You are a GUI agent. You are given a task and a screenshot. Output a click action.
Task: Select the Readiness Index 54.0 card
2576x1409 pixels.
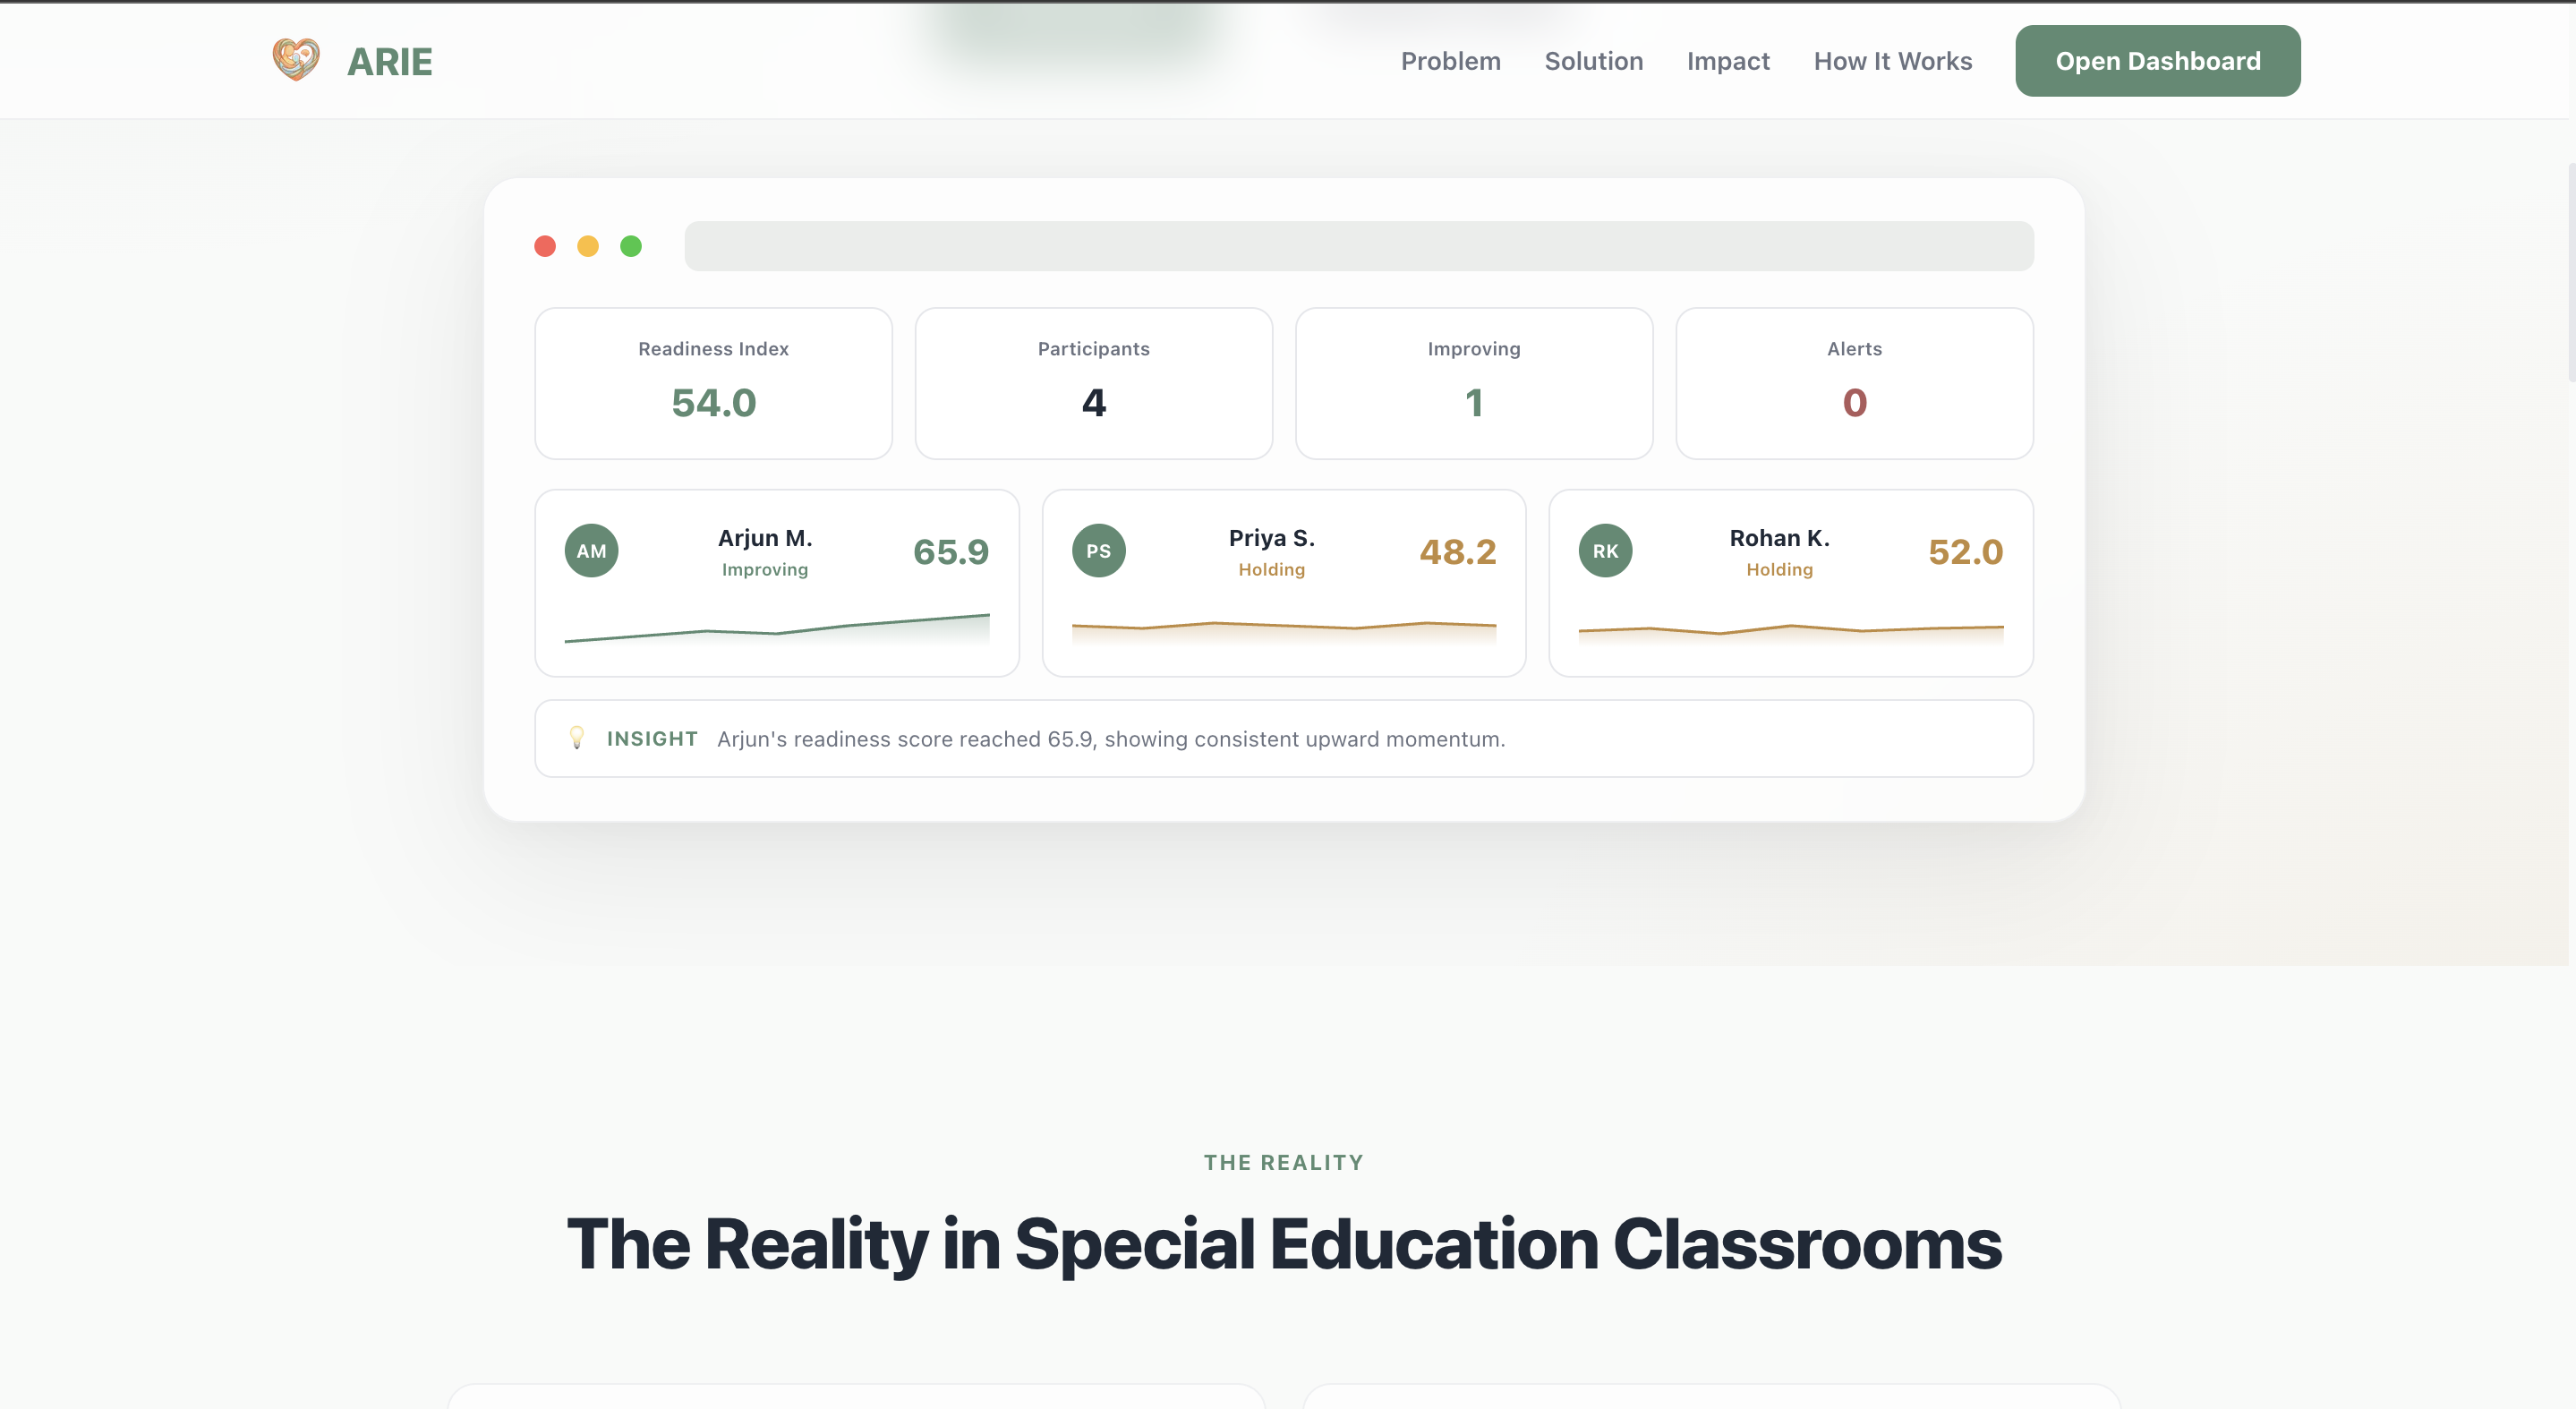coord(713,383)
